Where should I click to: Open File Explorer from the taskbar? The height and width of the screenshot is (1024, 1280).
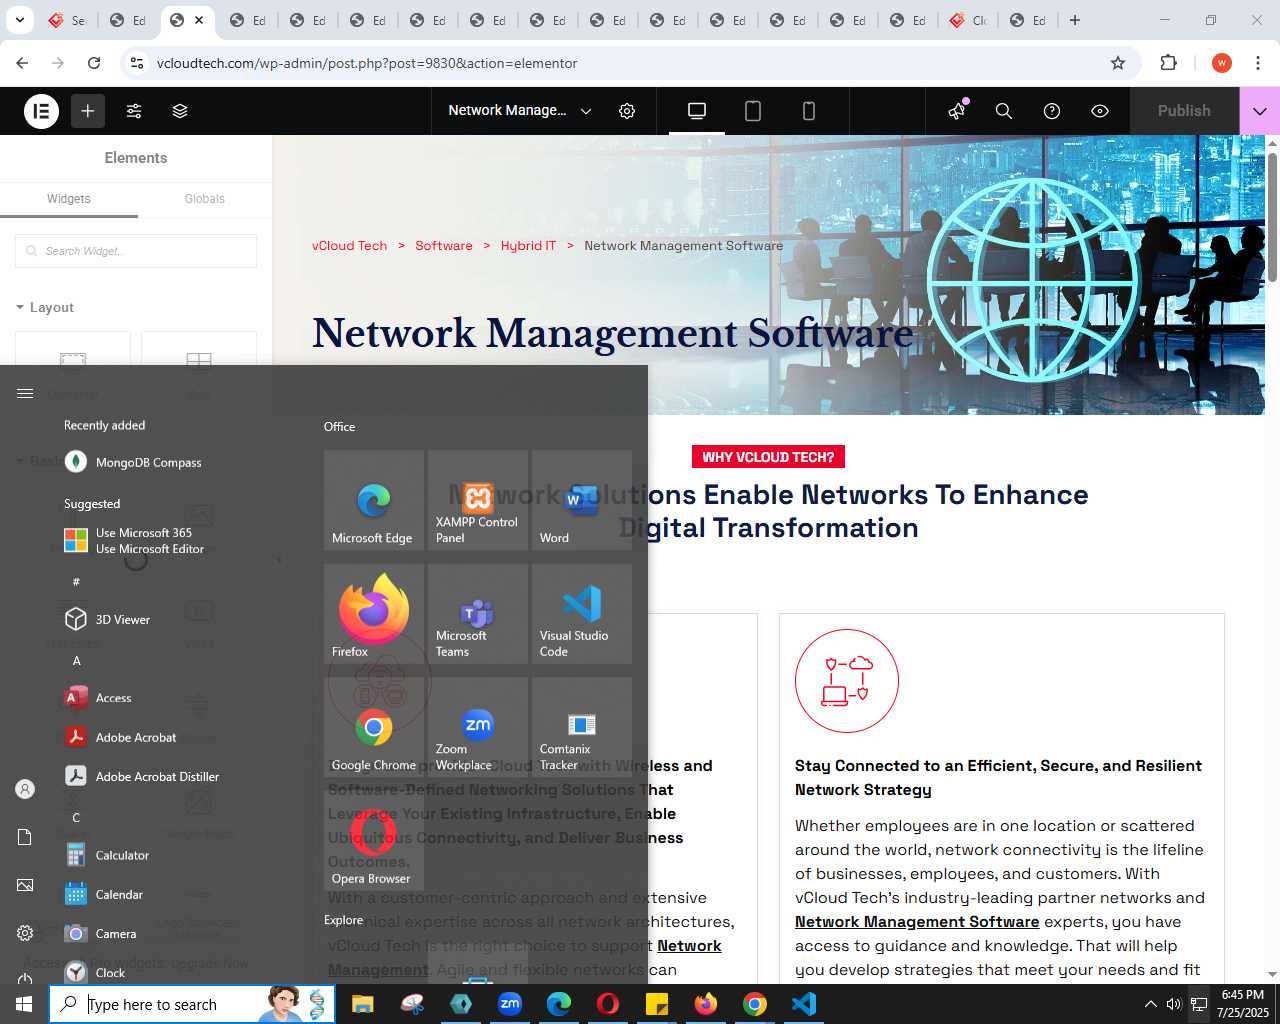tap(363, 1004)
